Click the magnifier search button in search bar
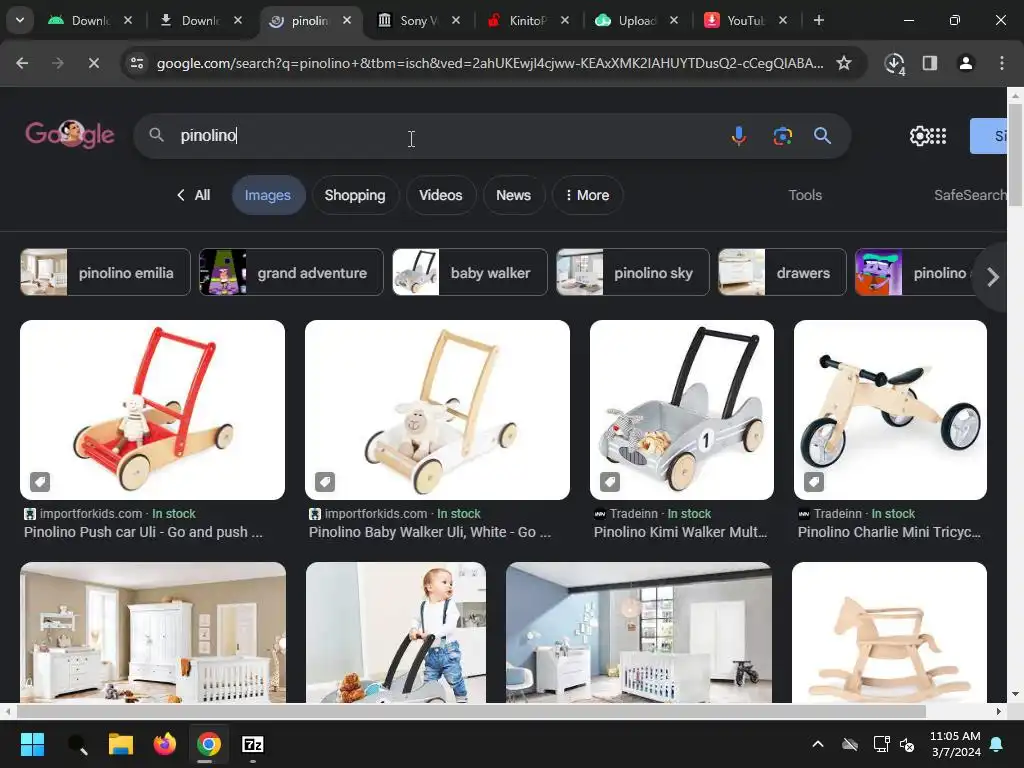 coord(822,136)
